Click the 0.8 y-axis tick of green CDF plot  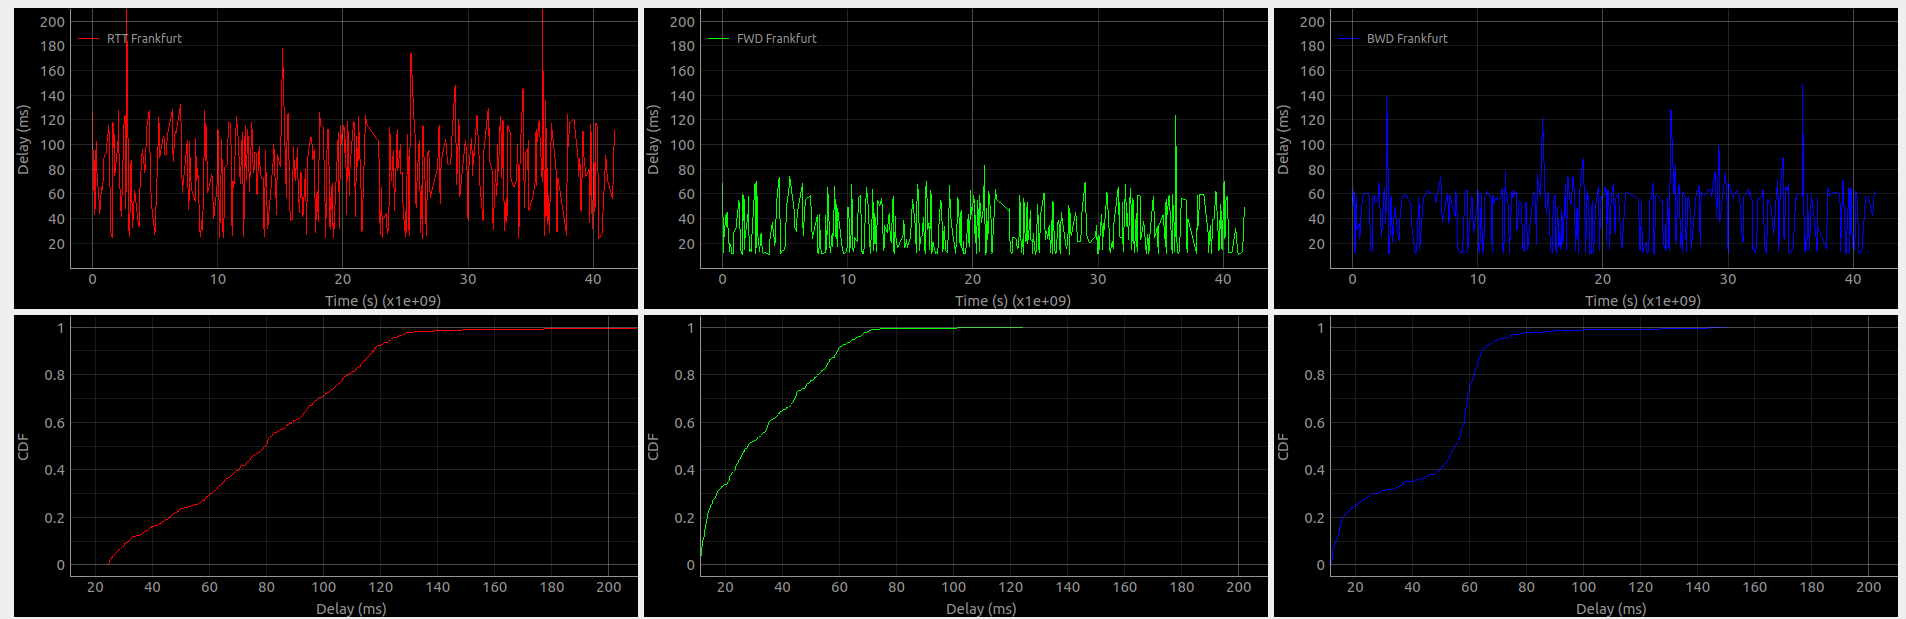[684, 375]
